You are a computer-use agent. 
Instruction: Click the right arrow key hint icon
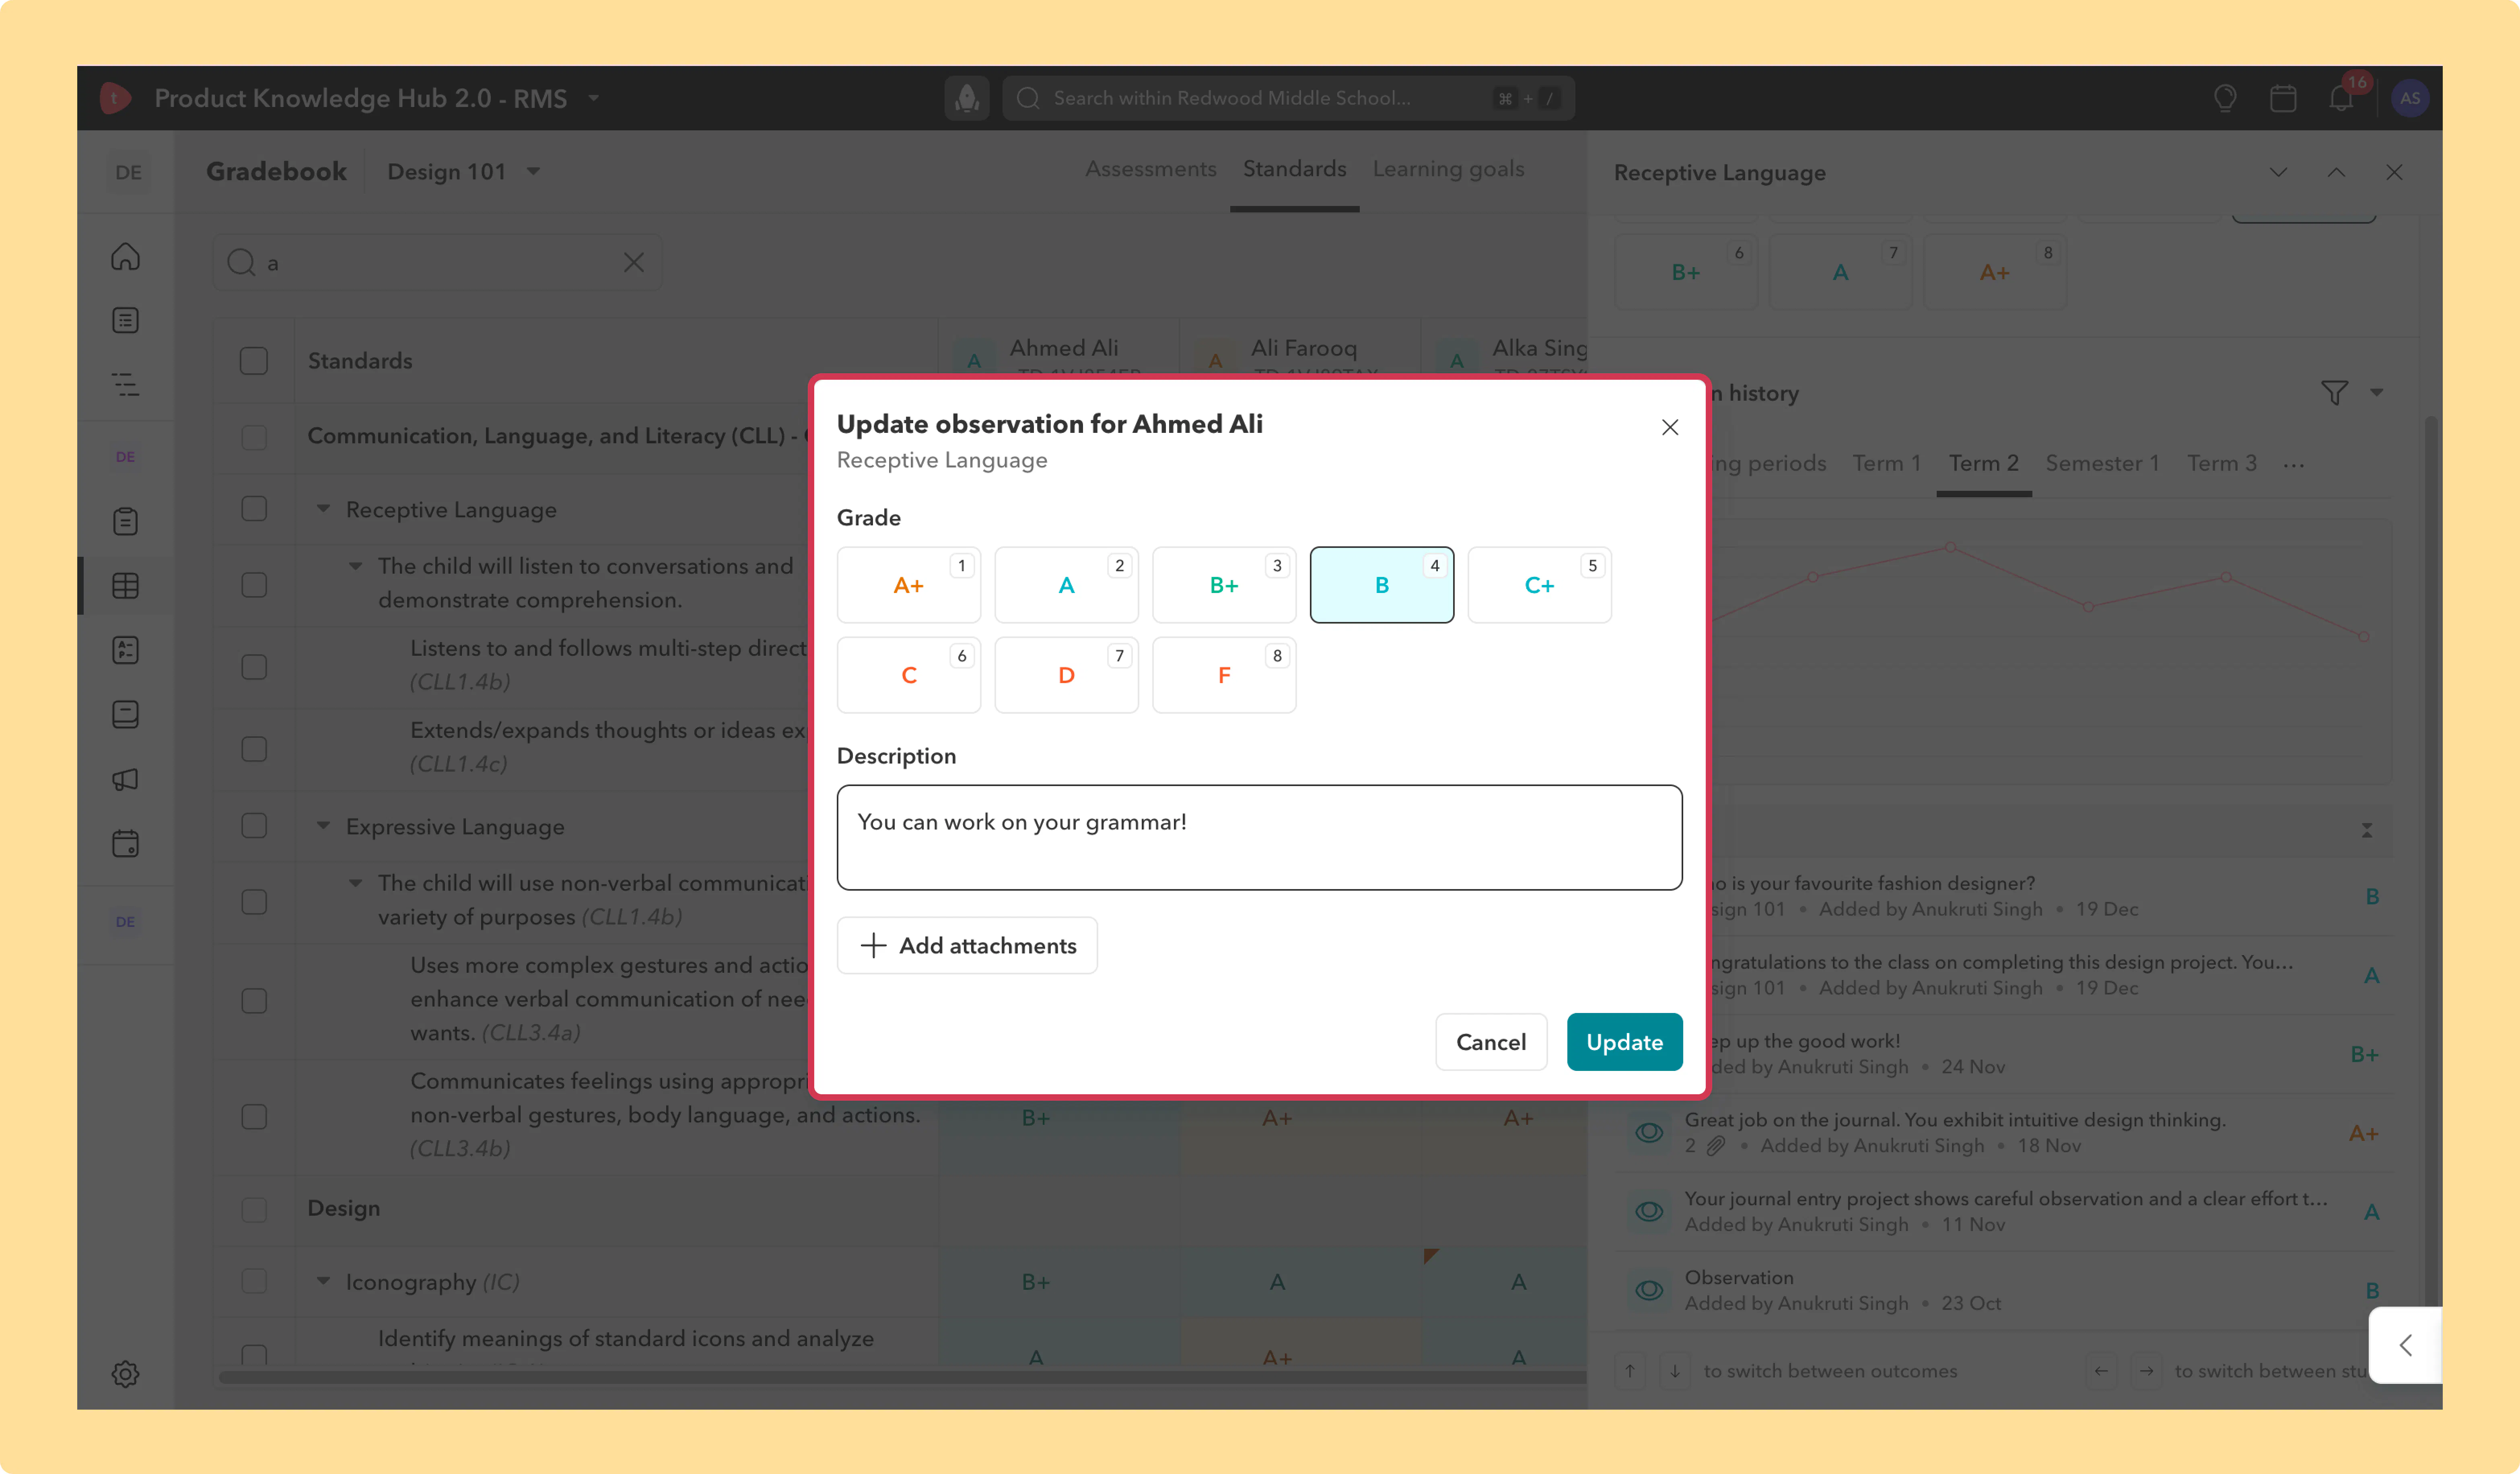2146,1371
